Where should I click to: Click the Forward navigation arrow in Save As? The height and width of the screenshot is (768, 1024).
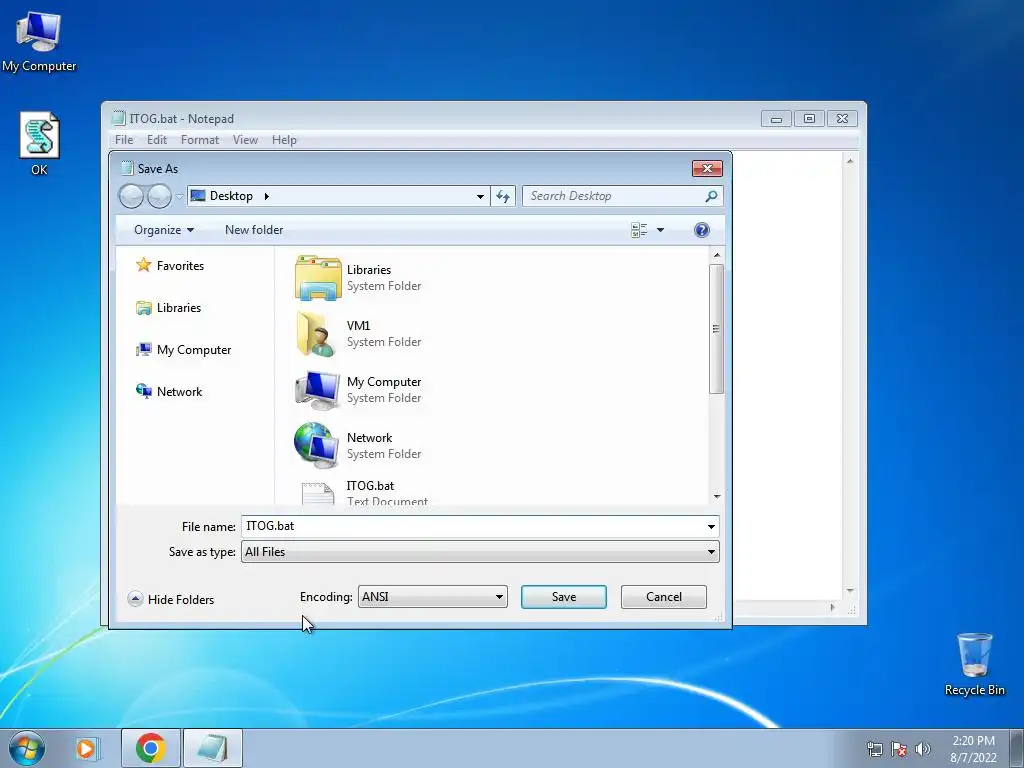click(x=159, y=196)
